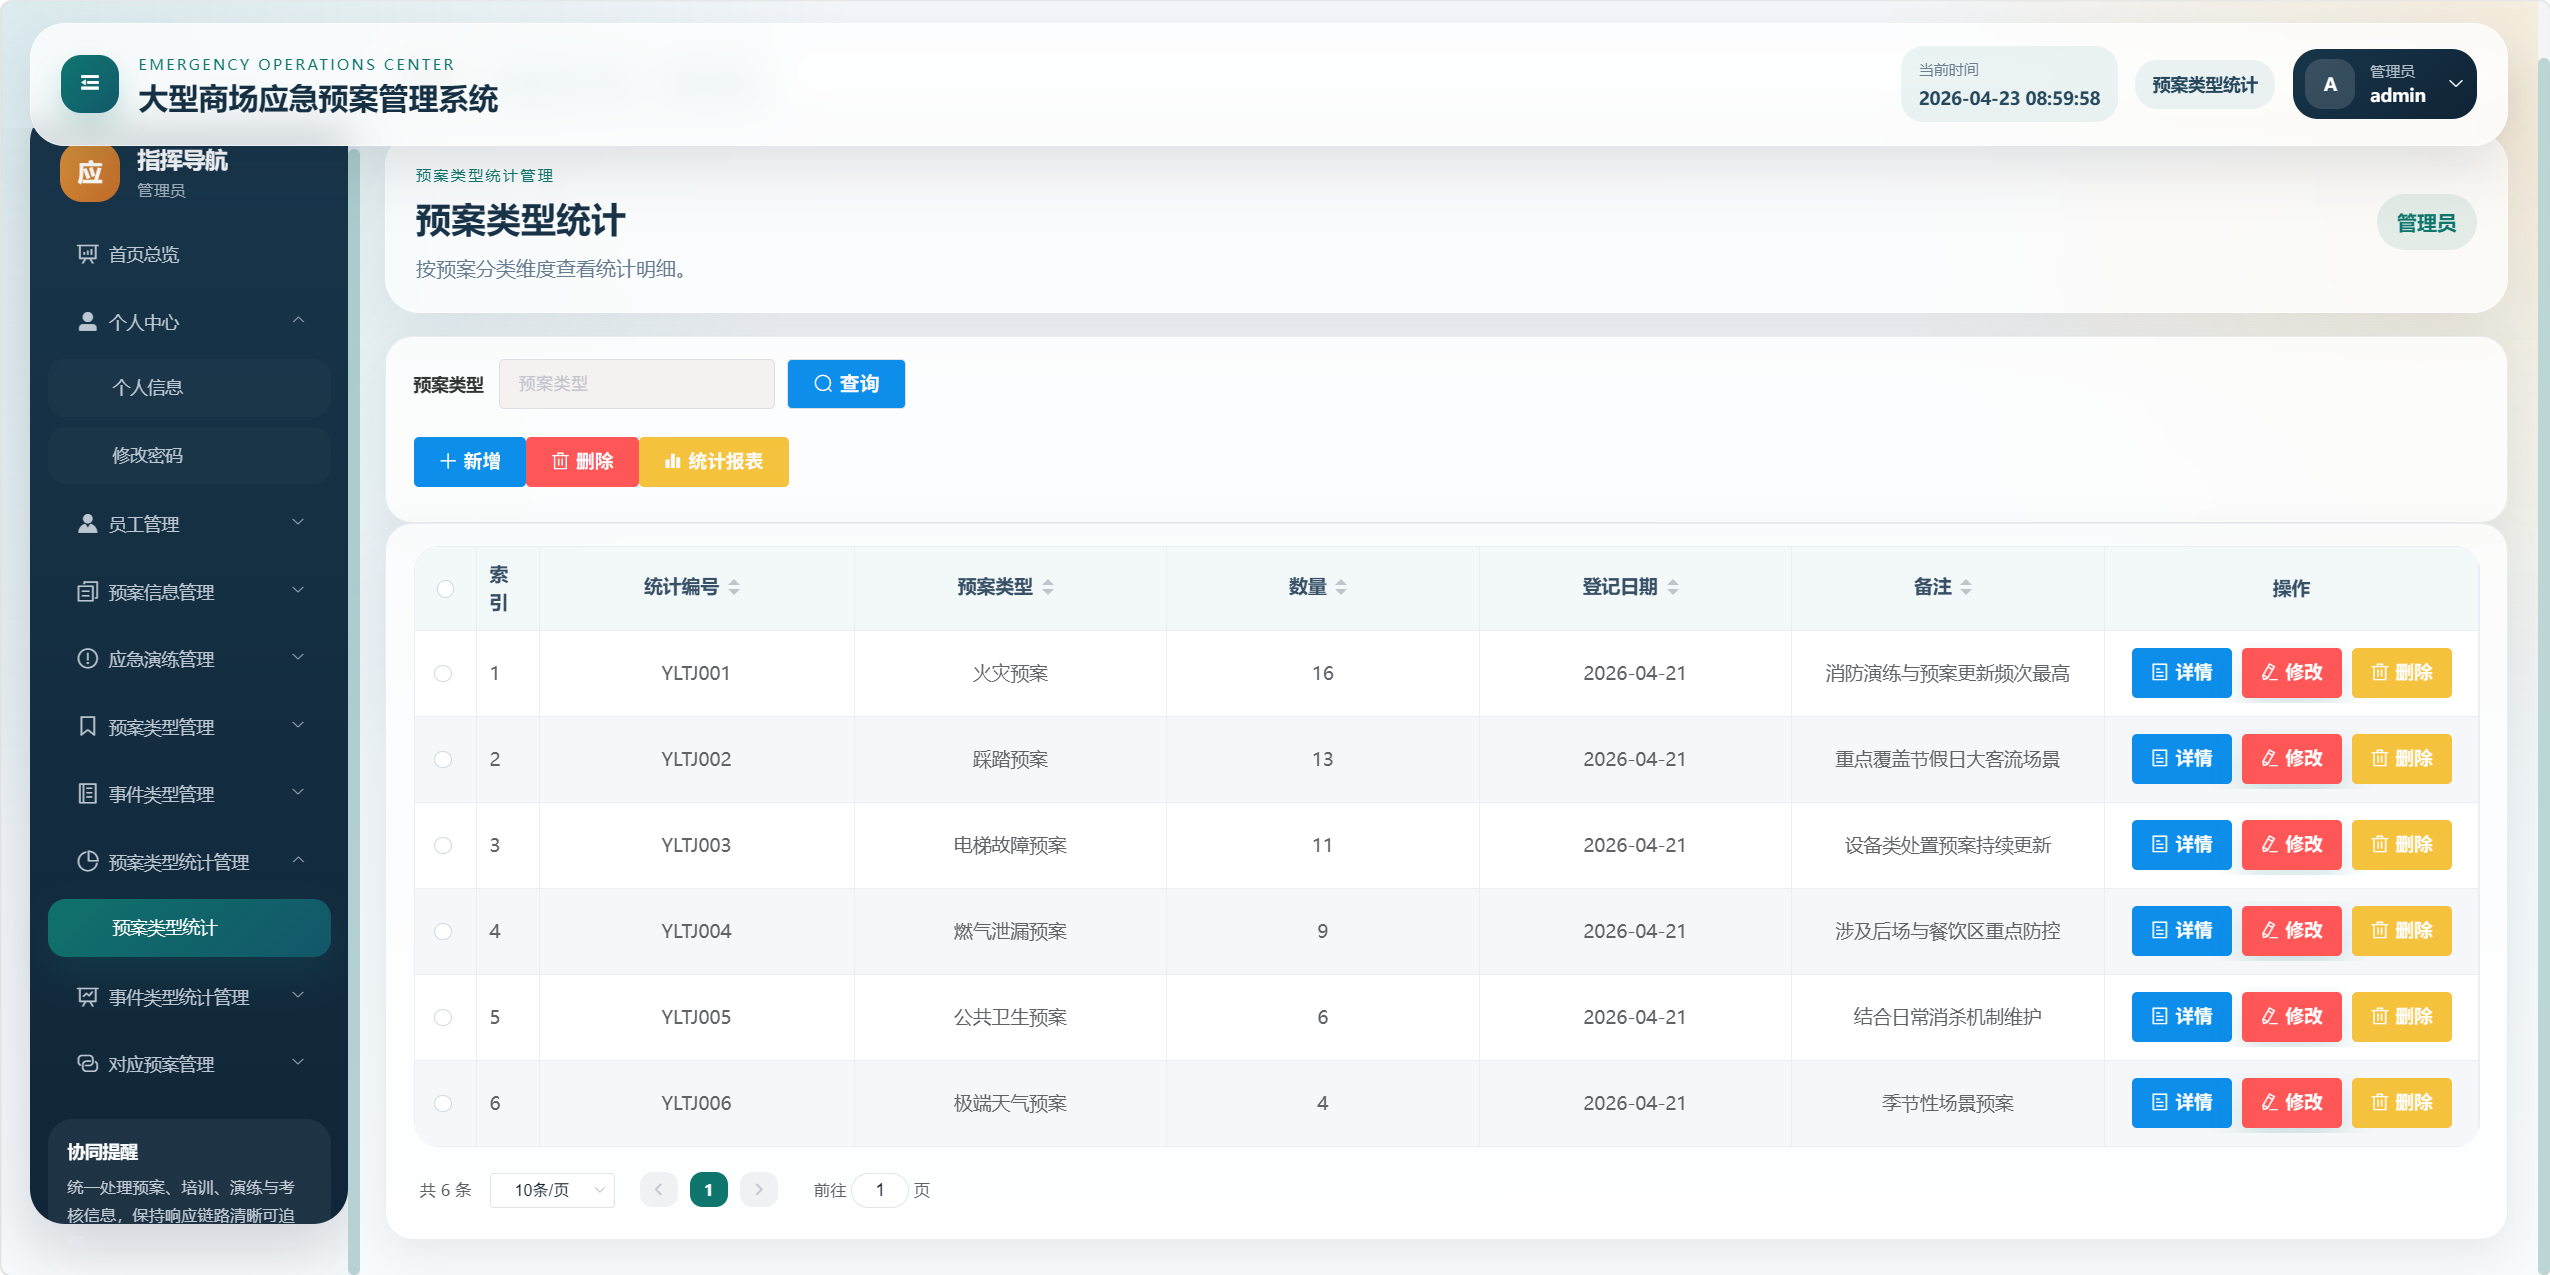Click the hamburger menu icon in header
Viewport: 2550px width, 1275px height.
(x=89, y=84)
